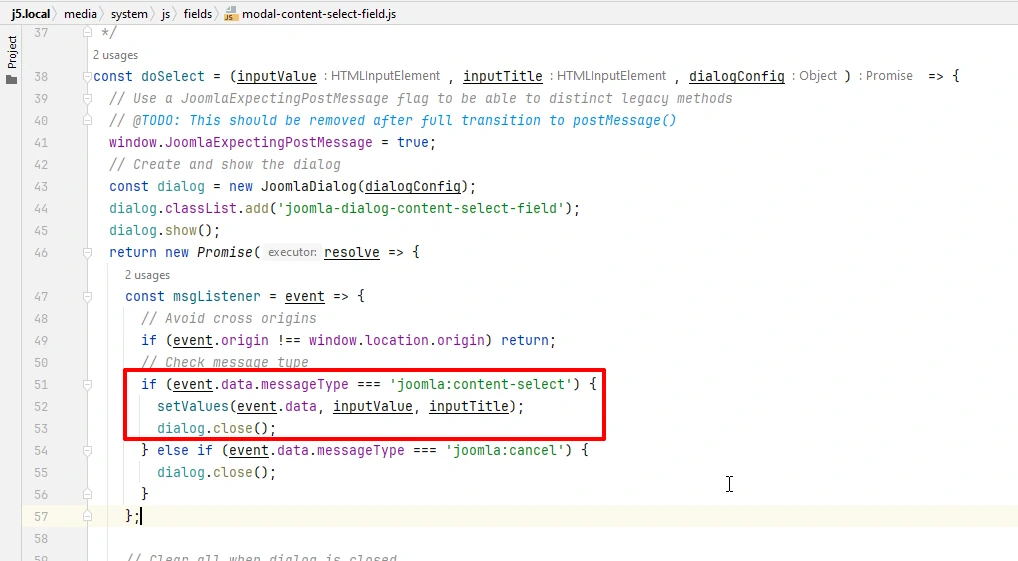The height and width of the screenshot is (561, 1018).
Task: Click the first HTMLInputElement type hint
Action: [x=386, y=76]
